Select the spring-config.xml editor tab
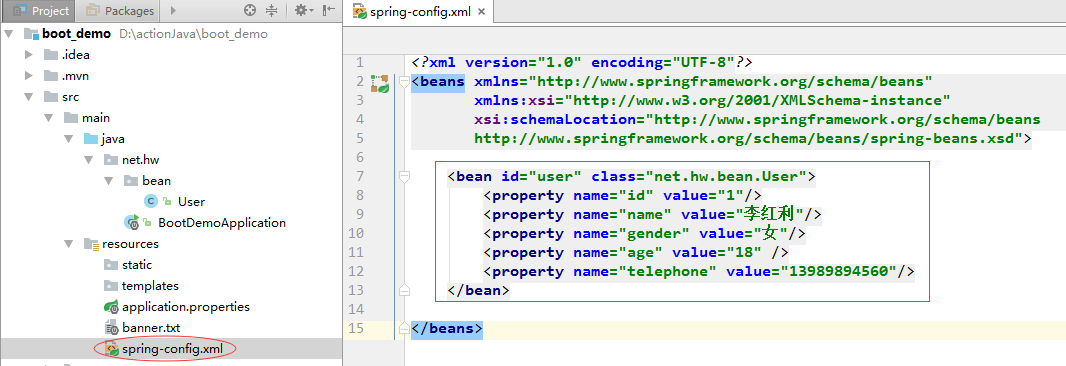This screenshot has height=366, width=1066. 421,12
